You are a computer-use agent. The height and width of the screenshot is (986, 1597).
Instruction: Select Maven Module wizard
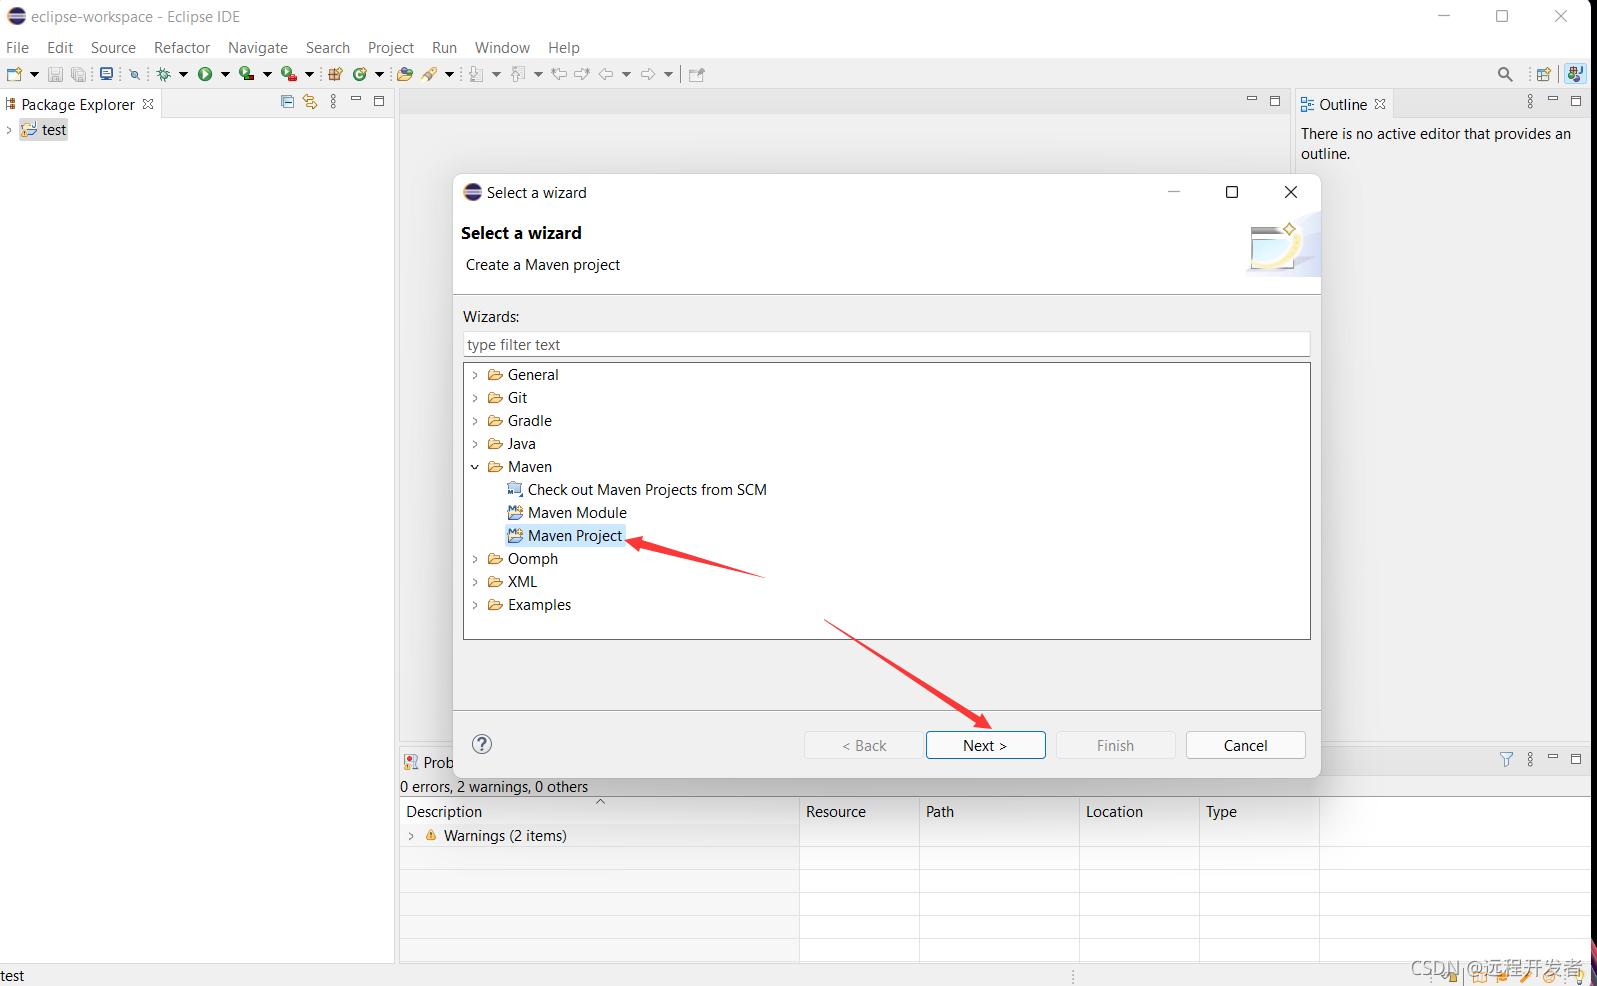tap(567, 513)
